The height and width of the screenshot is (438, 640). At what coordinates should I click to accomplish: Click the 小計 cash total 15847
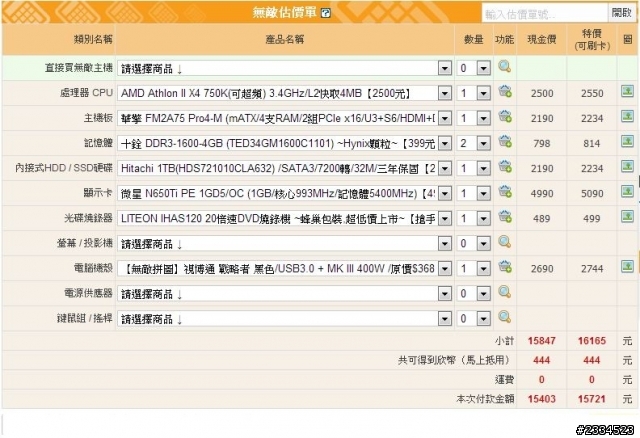click(542, 341)
